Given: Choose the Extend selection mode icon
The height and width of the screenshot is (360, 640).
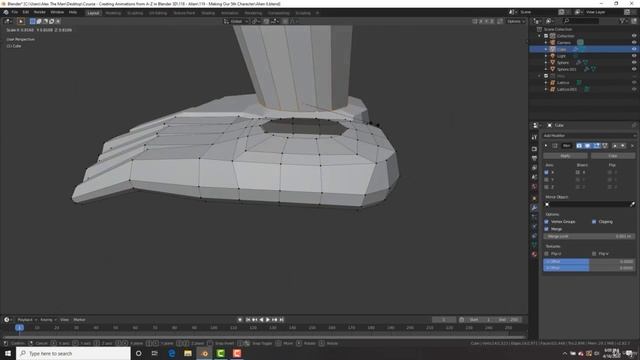Looking at the screenshot, I should tap(39, 21).
